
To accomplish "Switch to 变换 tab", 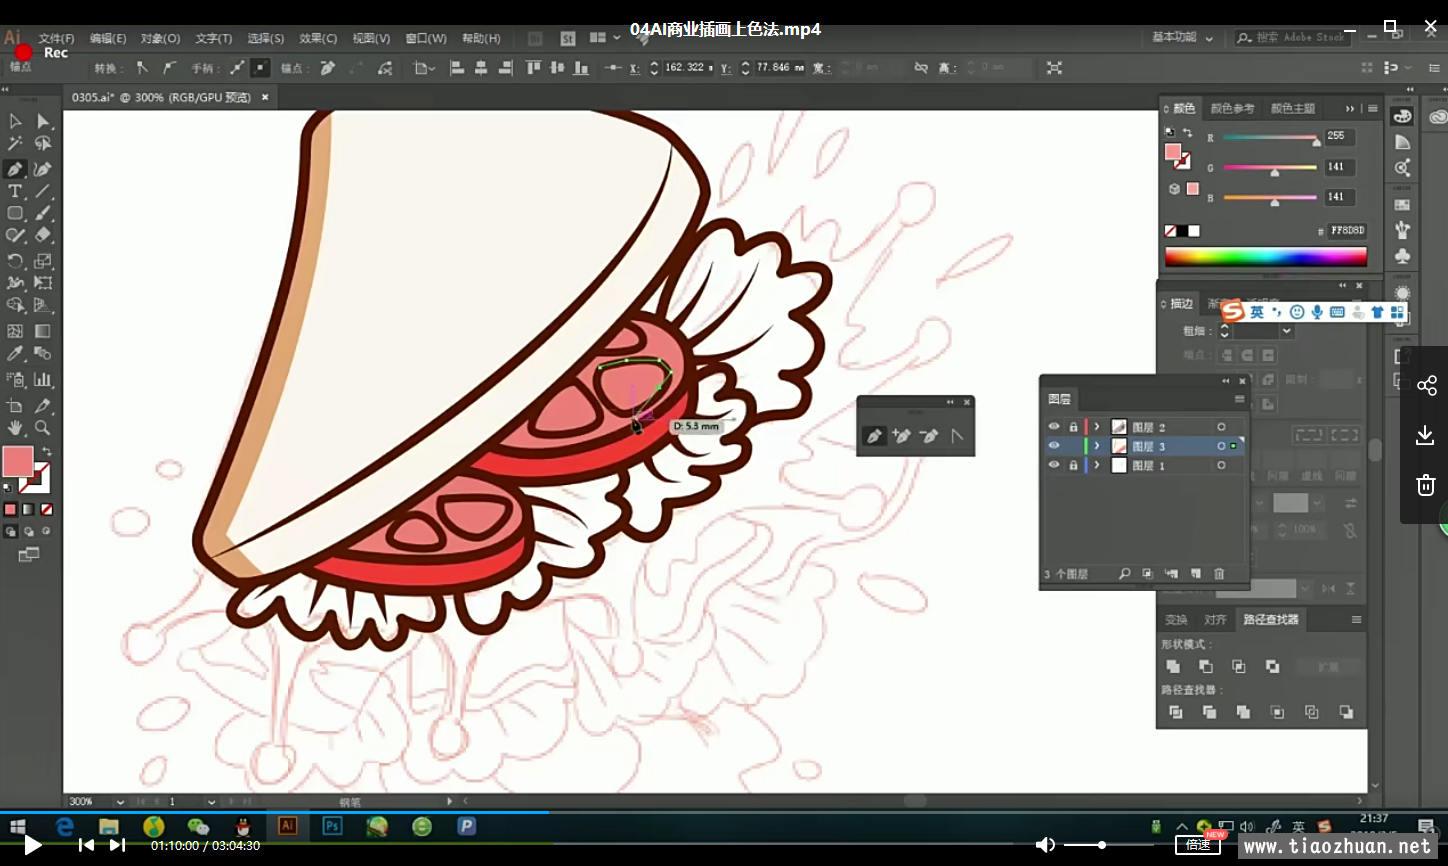I will (1176, 620).
